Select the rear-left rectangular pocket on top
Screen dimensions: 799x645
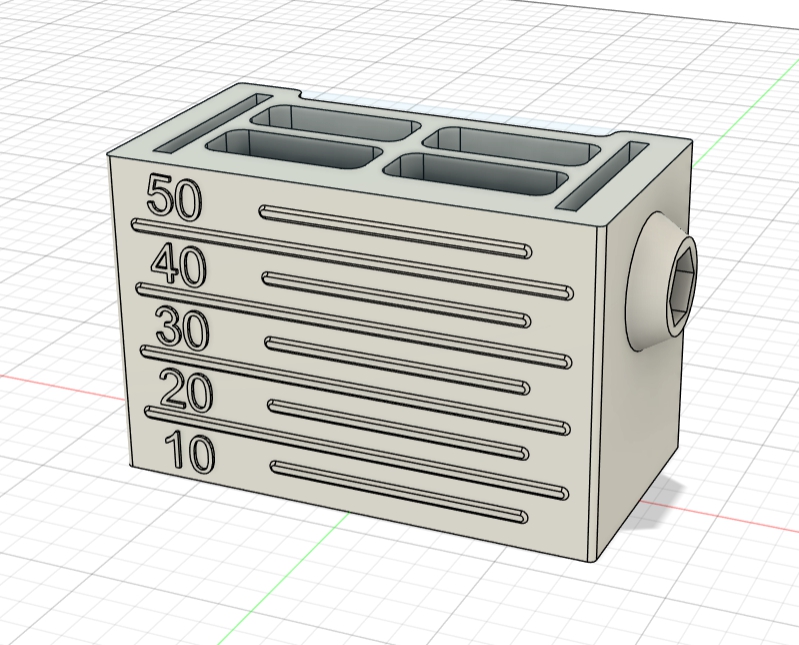[336, 122]
